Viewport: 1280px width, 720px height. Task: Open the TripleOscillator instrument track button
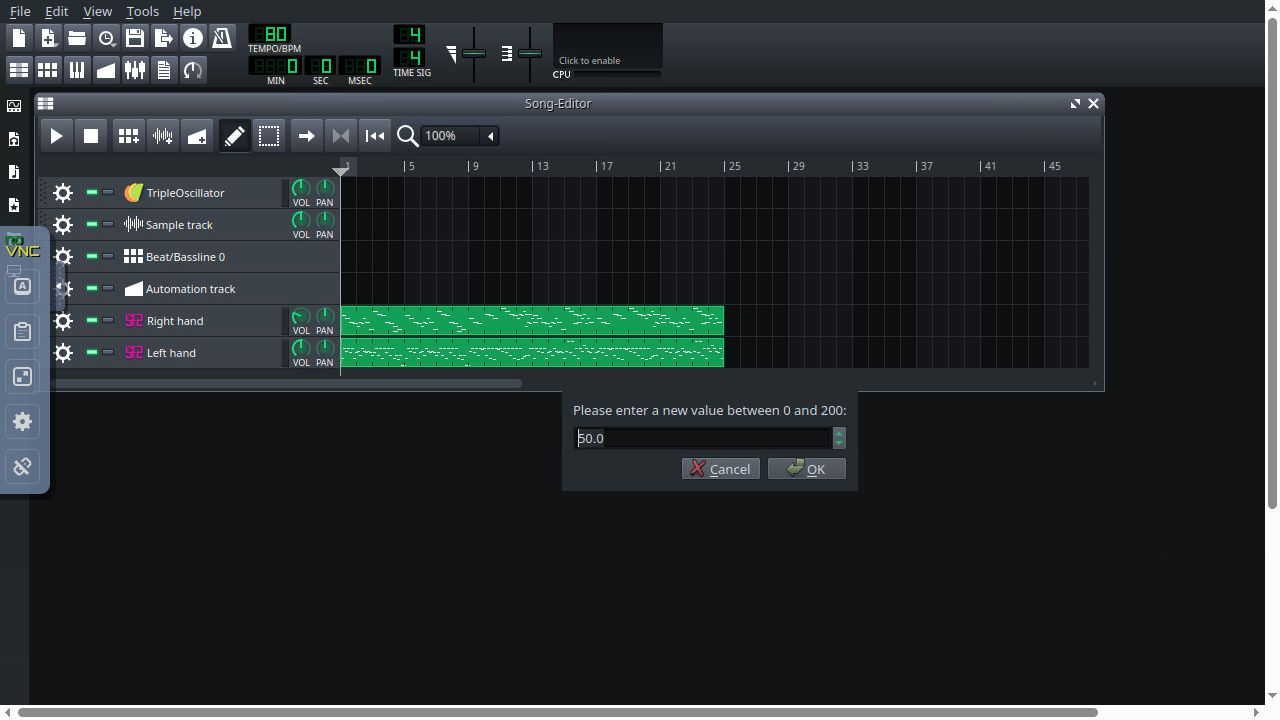point(202,193)
